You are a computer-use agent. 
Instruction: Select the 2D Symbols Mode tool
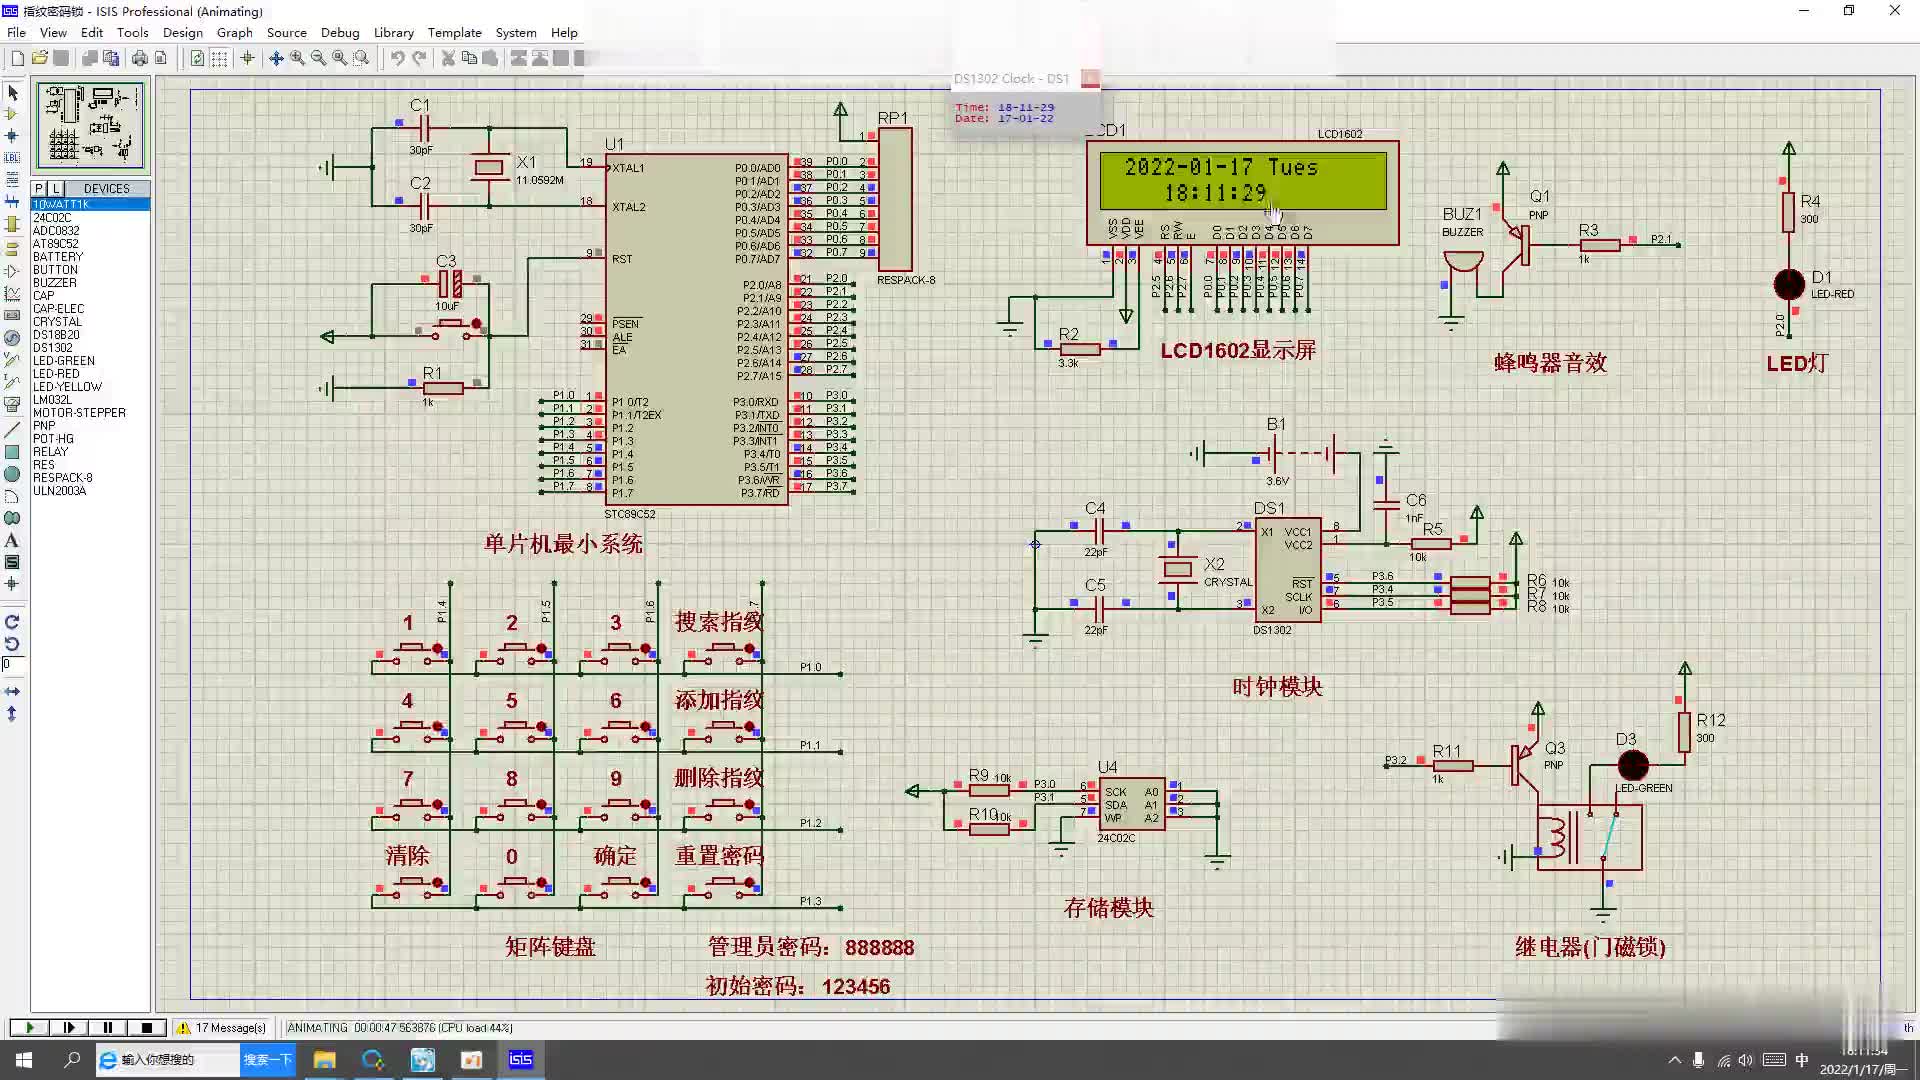click(x=12, y=562)
